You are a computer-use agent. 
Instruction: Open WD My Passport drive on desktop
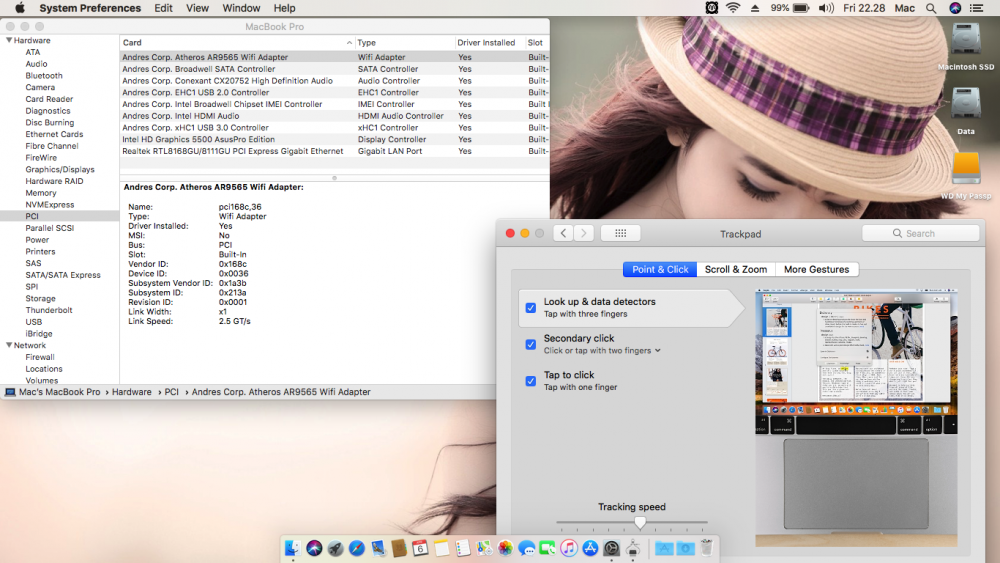click(x=966, y=170)
